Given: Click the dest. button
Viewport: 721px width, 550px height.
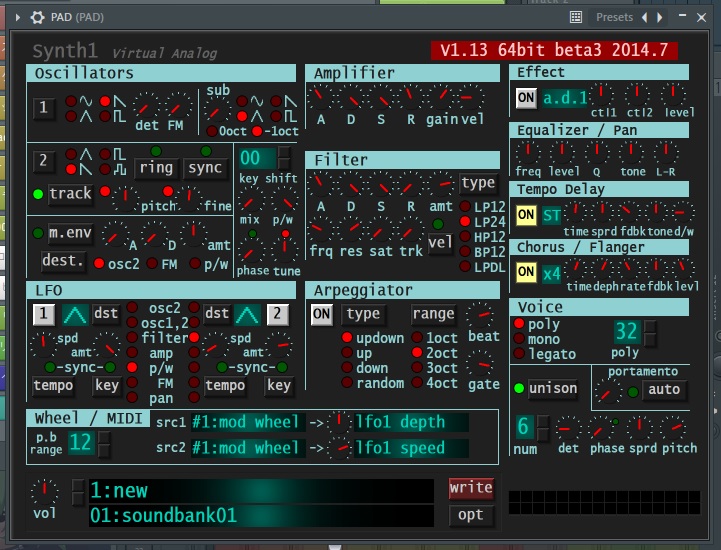Looking at the screenshot, I should [63, 261].
